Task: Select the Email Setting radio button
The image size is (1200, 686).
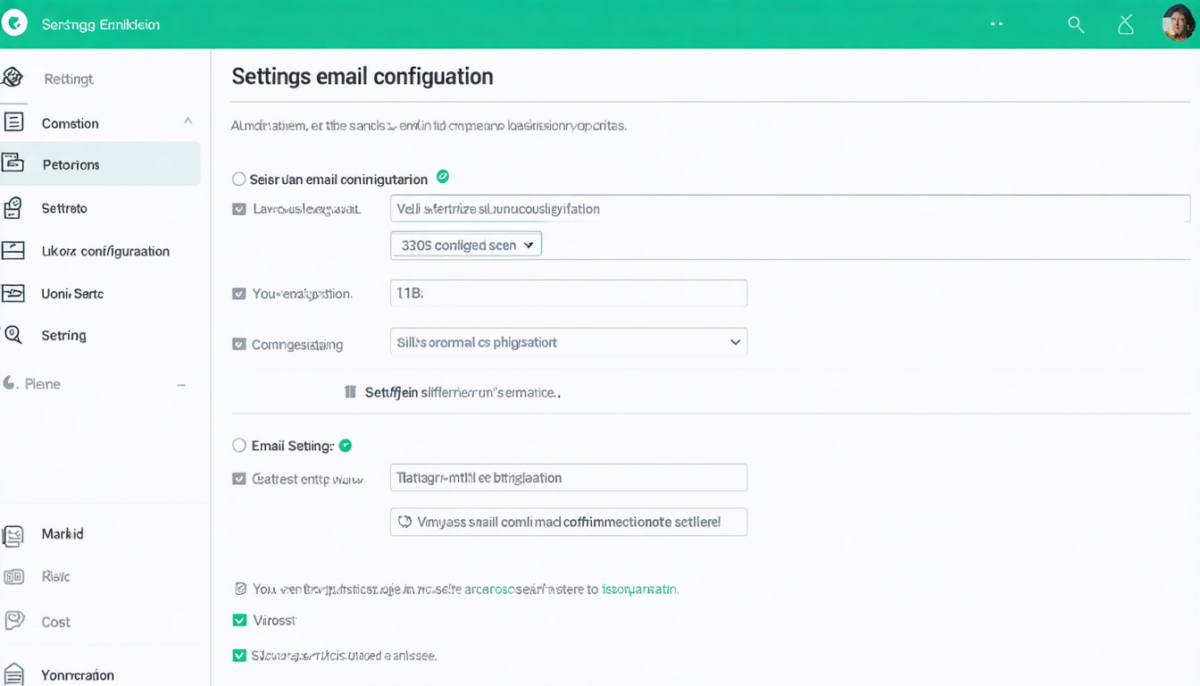Action: point(239,446)
